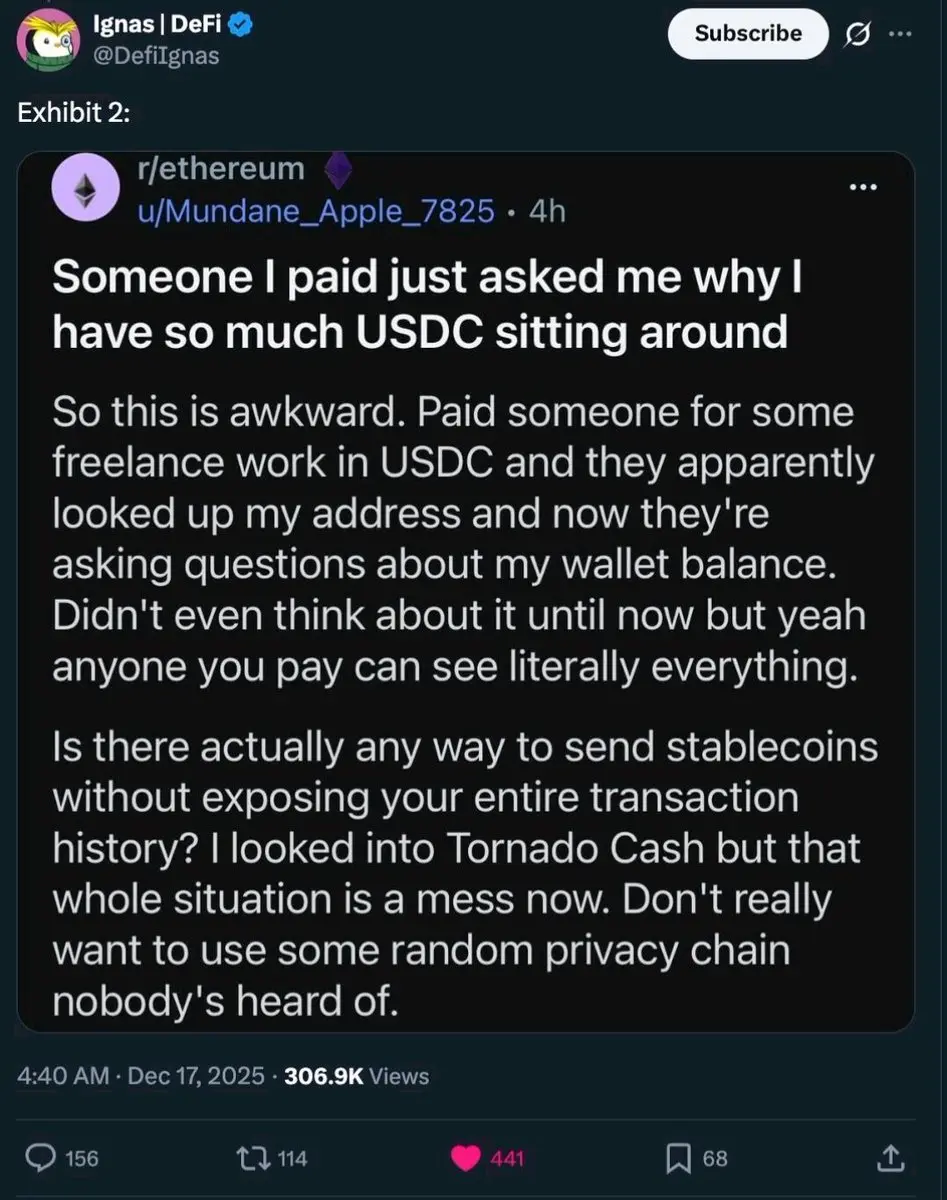Image resolution: width=947 pixels, height=1200 pixels.
Task: Click the purple Ethereum diamond emoji
Action: [x=340, y=171]
